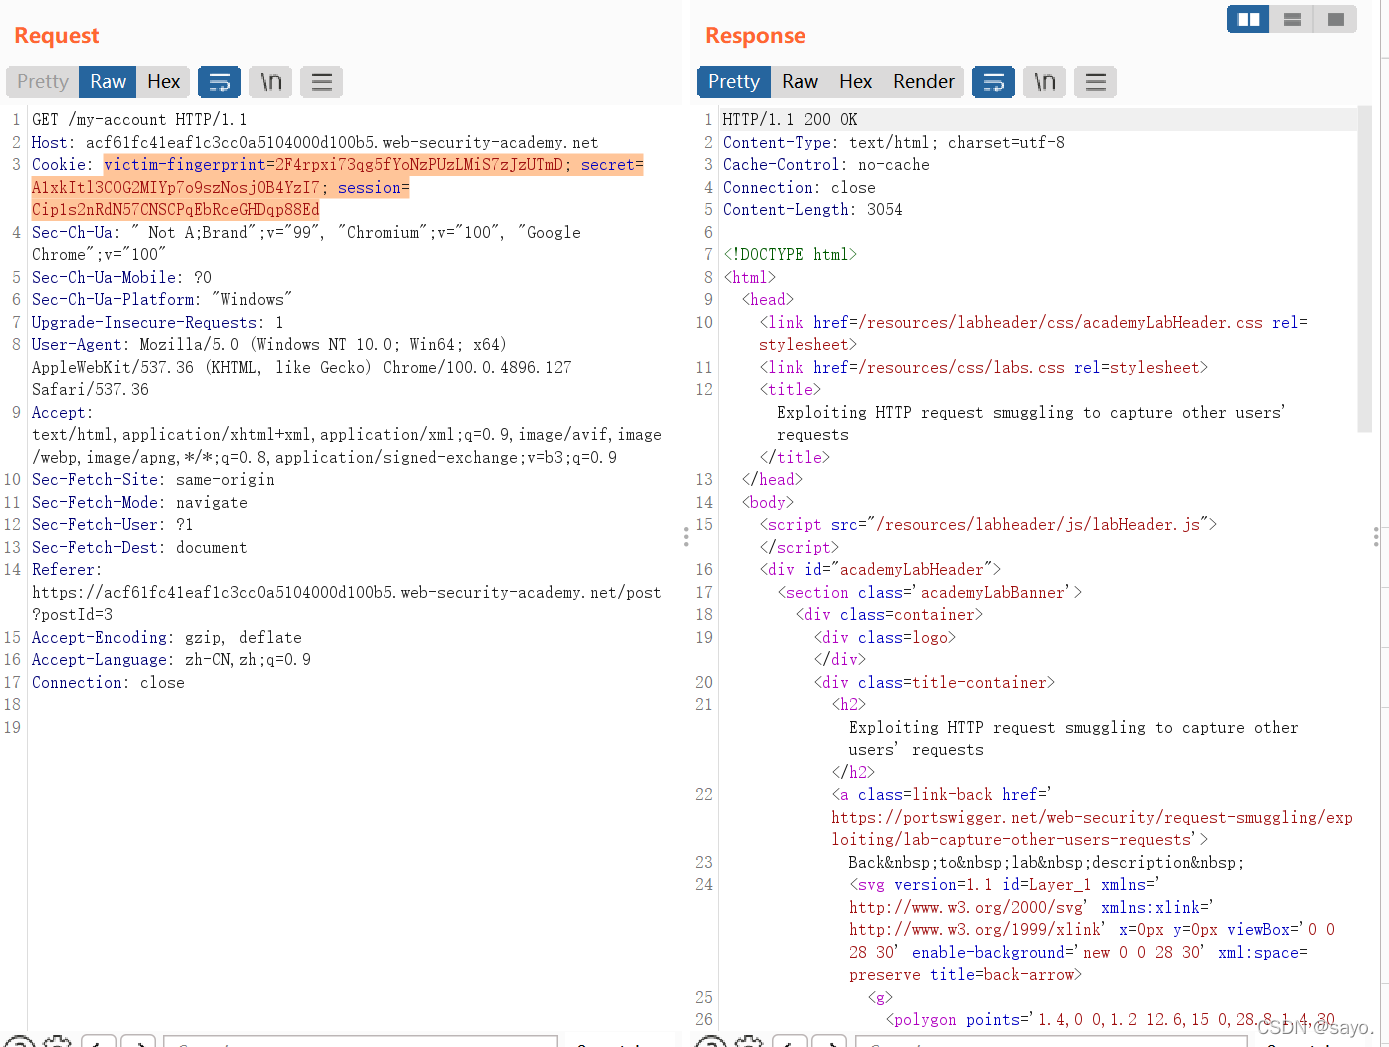Click the '</head>' closing tag on line 13
The height and width of the screenshot is (1047, 1389).
pyautogui.click(x=772, y=480)
